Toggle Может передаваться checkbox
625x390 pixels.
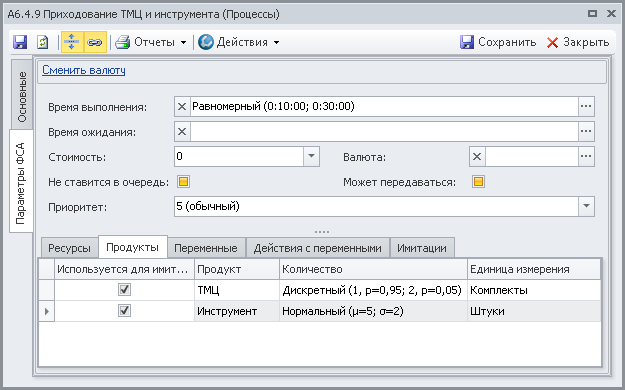point(478,182)
